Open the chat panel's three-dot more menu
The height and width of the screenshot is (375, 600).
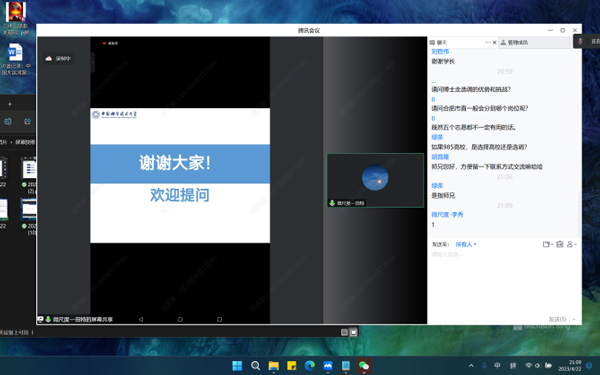click(x=488, y=42)
